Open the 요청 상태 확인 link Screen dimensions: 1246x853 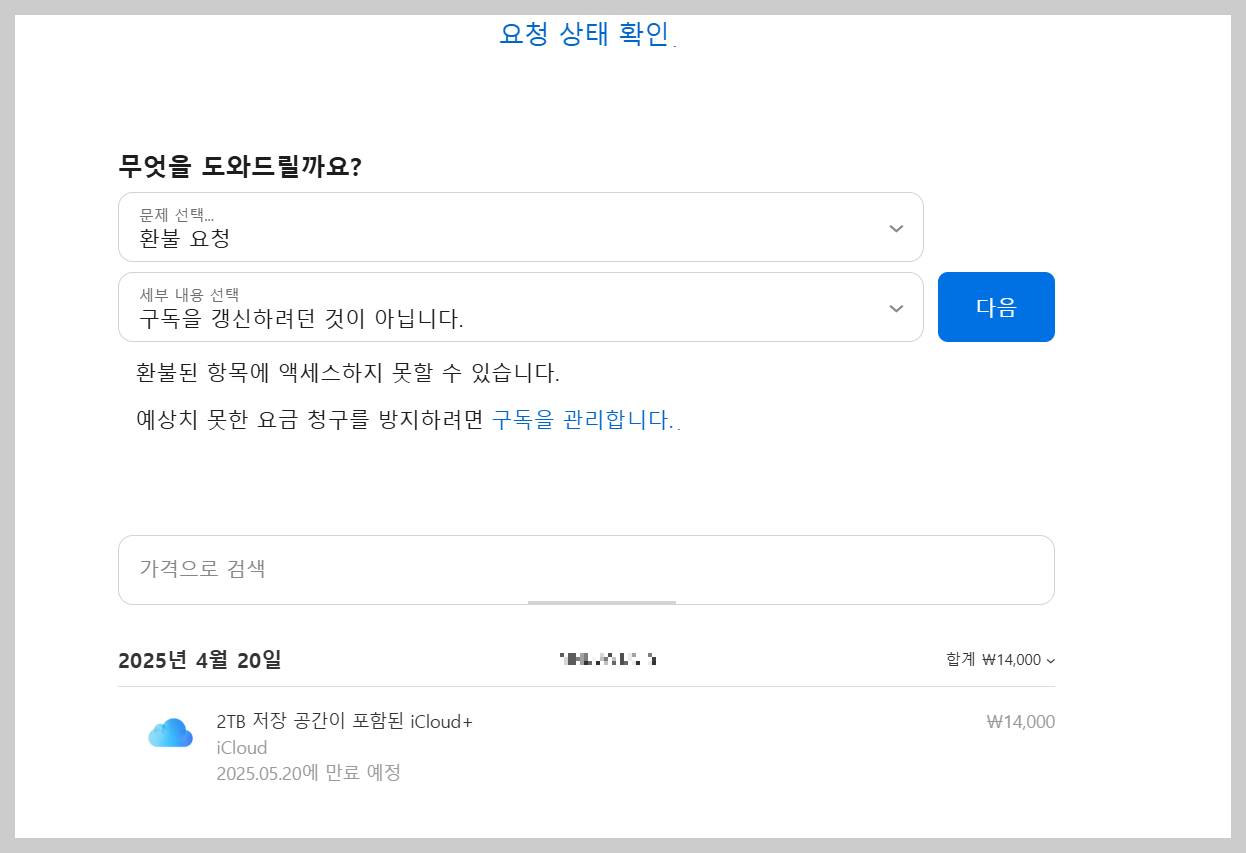584,33
